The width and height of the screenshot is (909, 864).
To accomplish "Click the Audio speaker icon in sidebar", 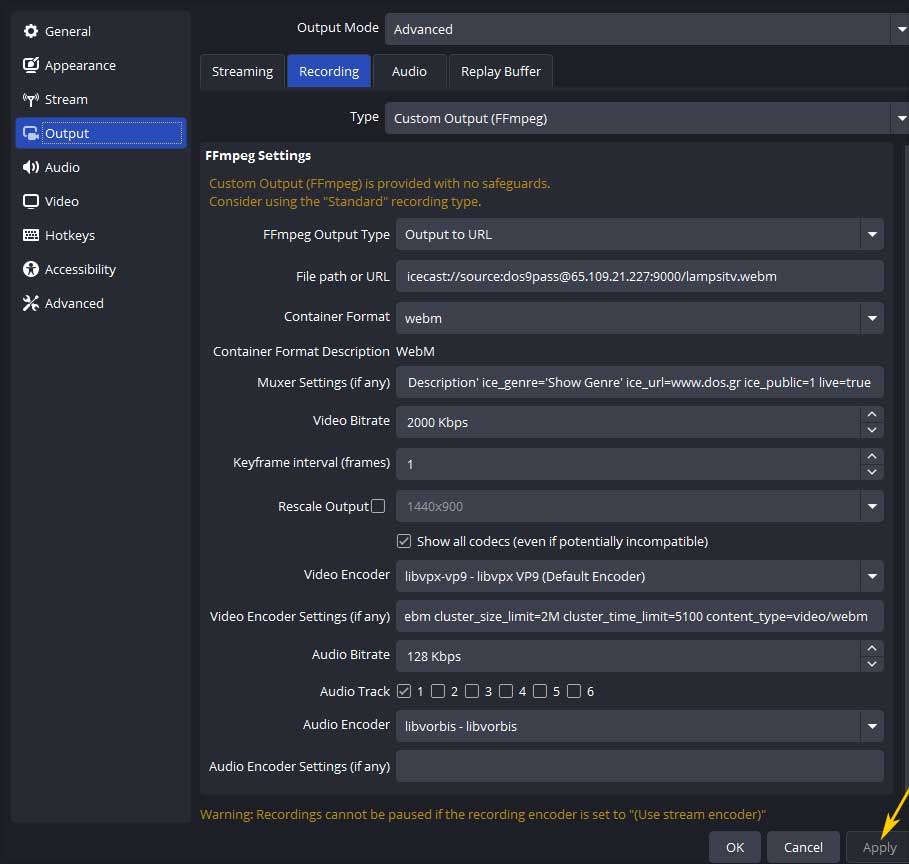I will click(31, 167).
